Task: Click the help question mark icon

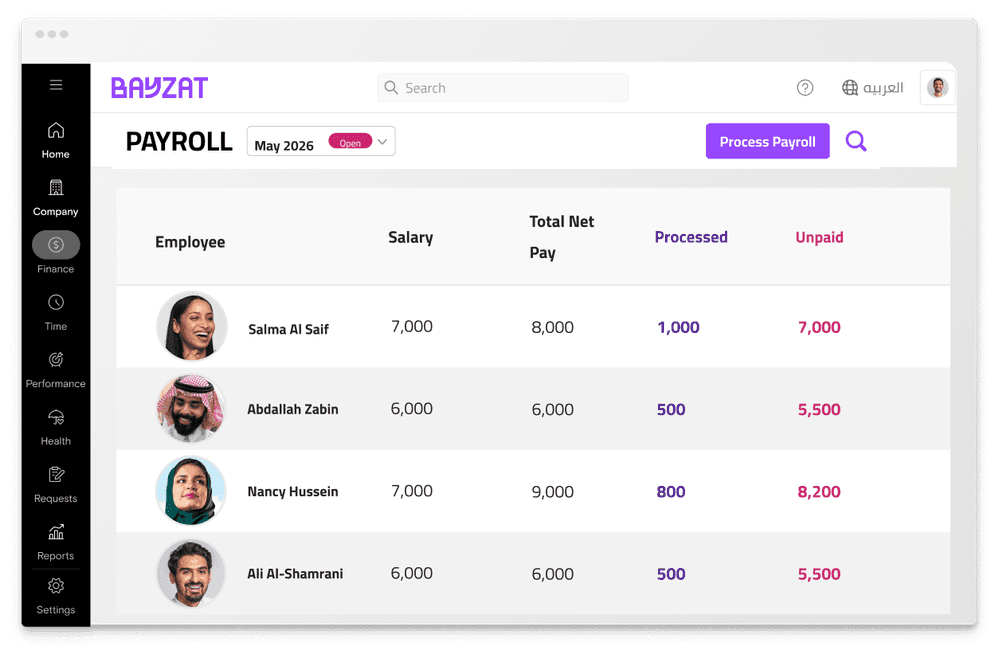Action: coord(805,88)
